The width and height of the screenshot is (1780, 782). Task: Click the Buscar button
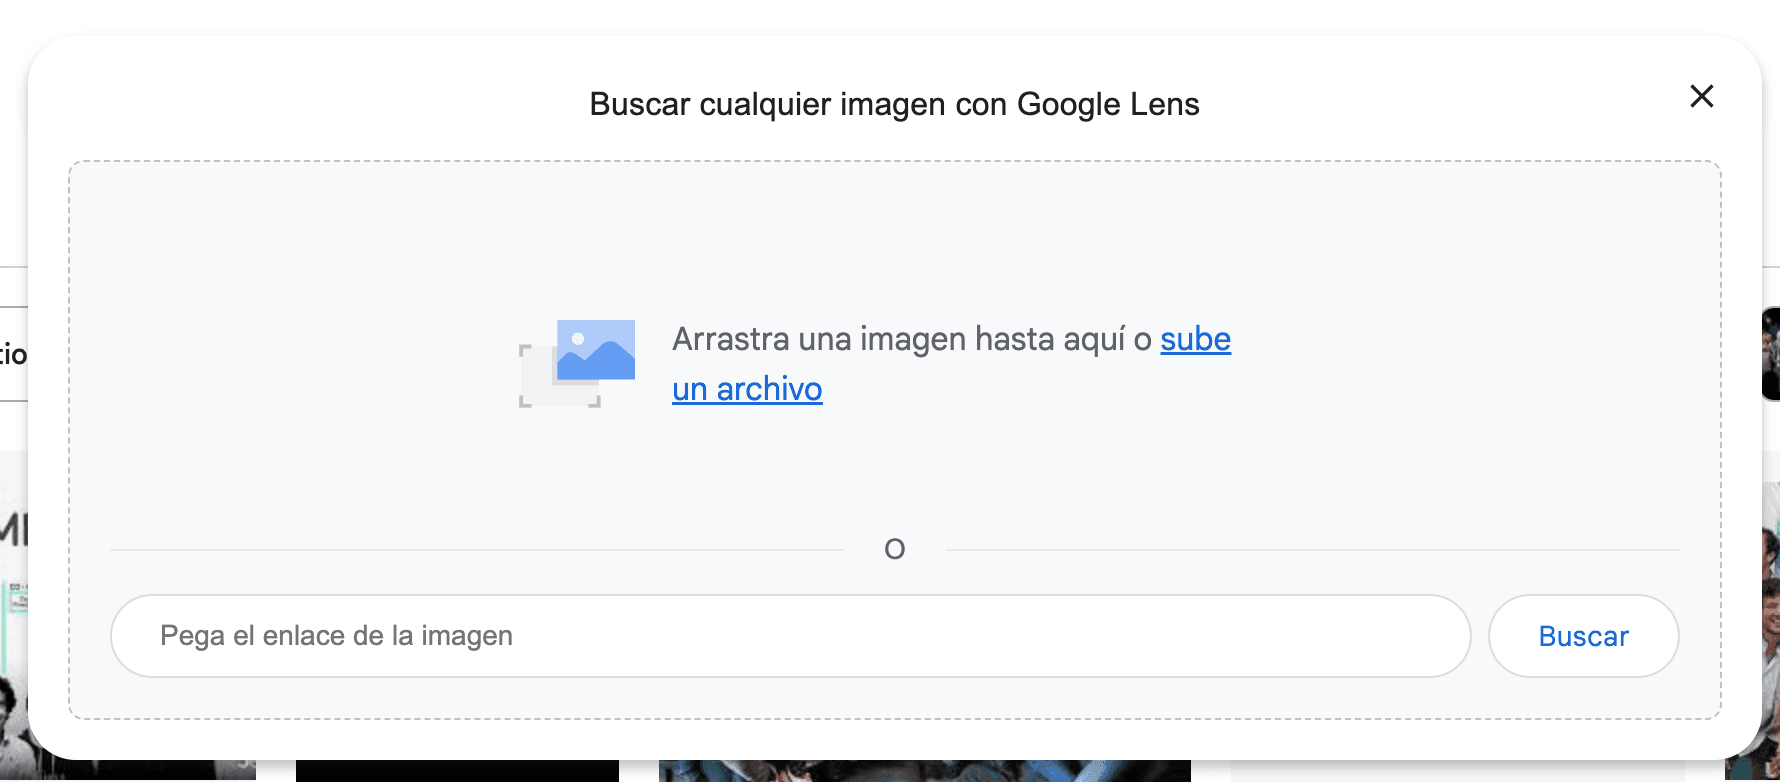coord(1583,636)
